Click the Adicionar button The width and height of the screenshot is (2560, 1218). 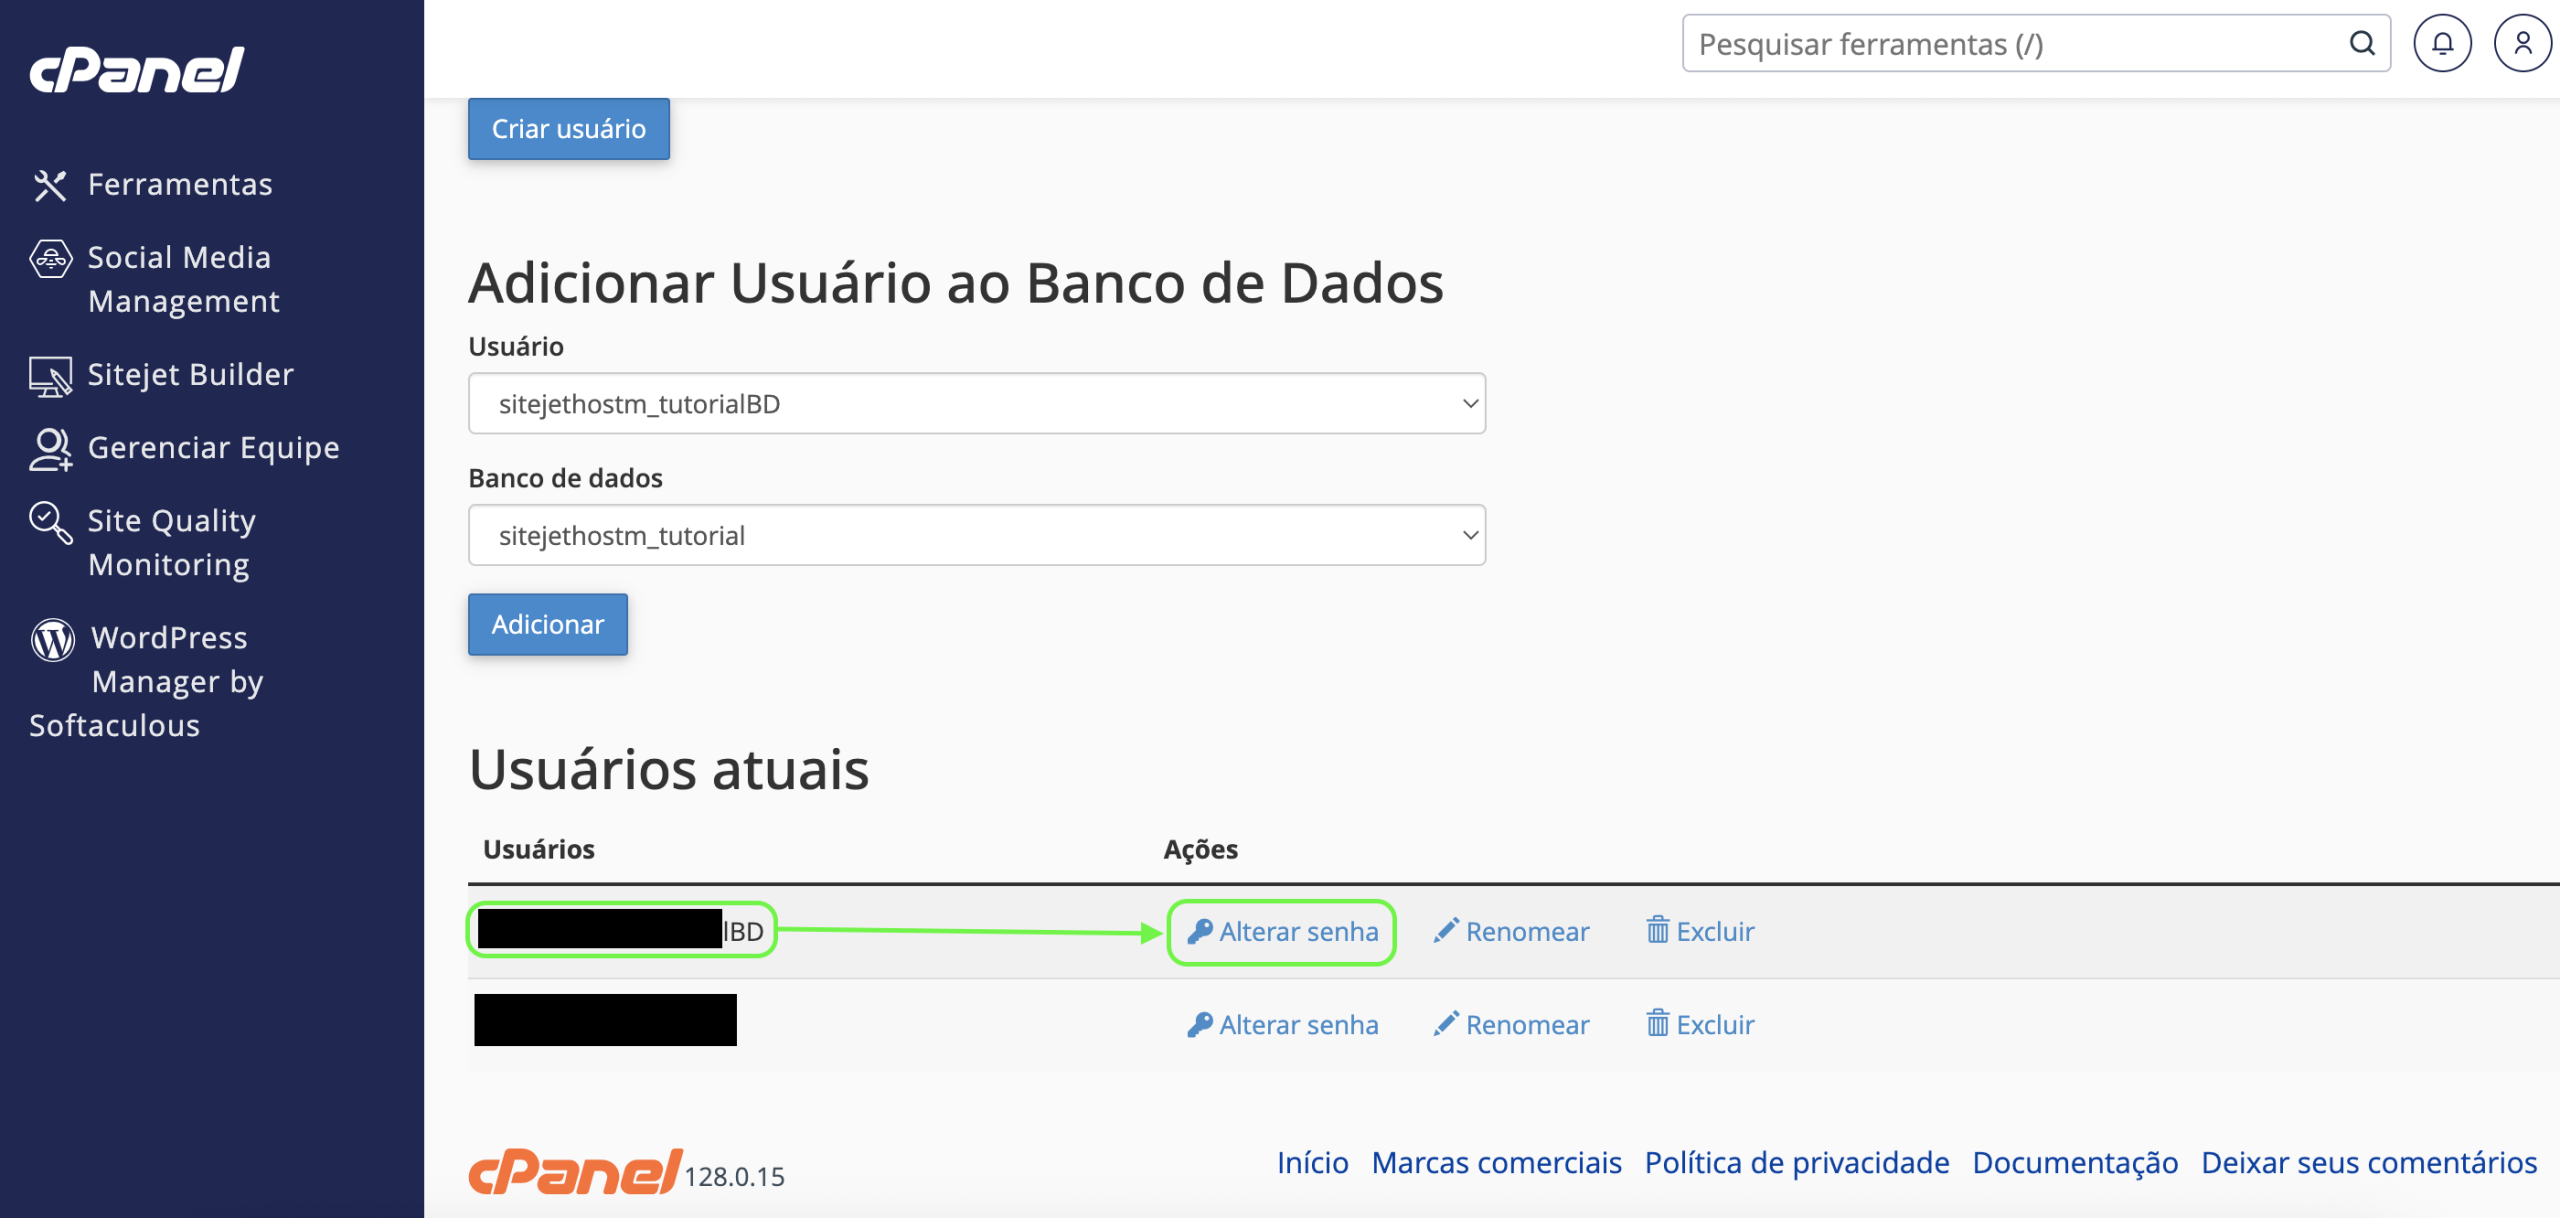pyautogui.click(x=548, y=625)
